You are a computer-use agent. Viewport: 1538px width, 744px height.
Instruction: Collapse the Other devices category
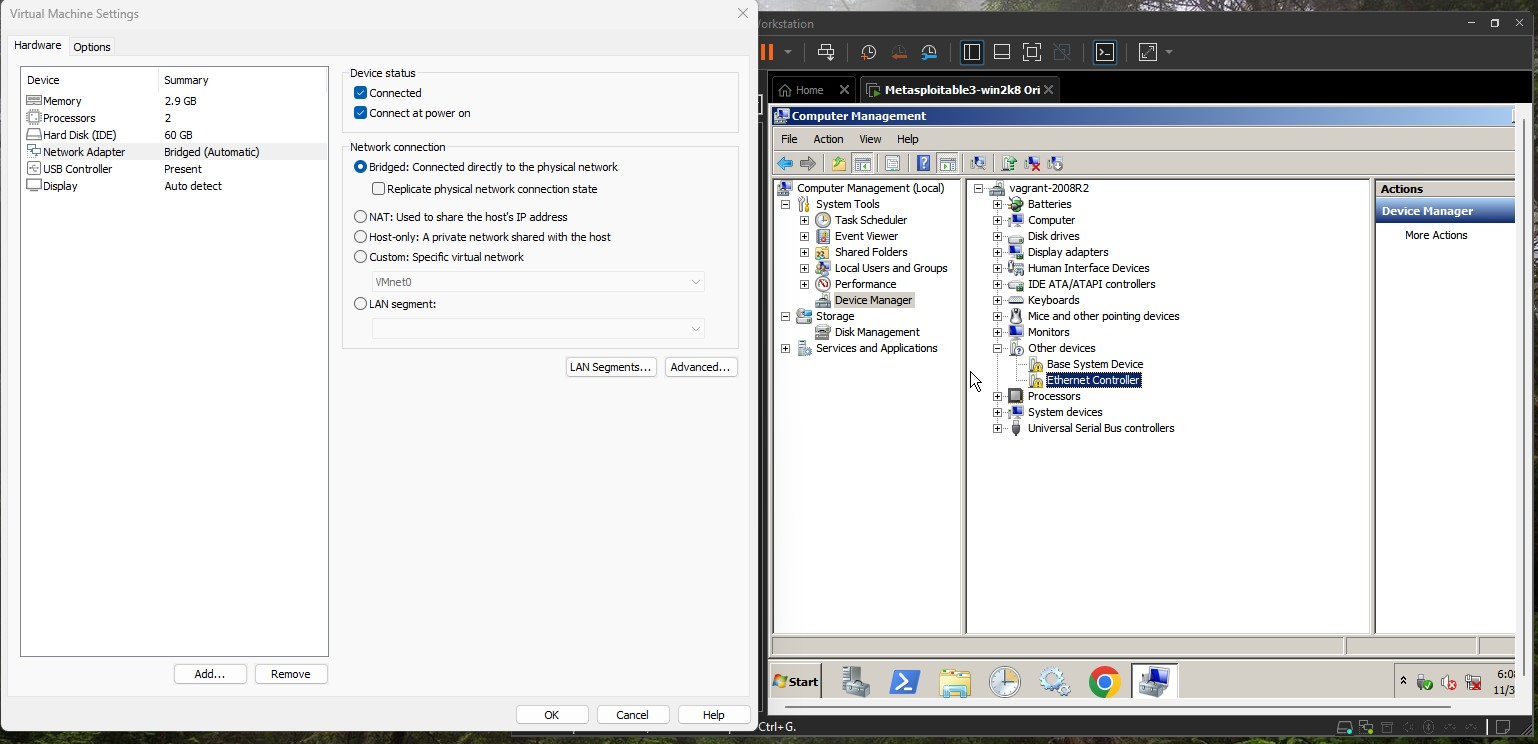997,348
